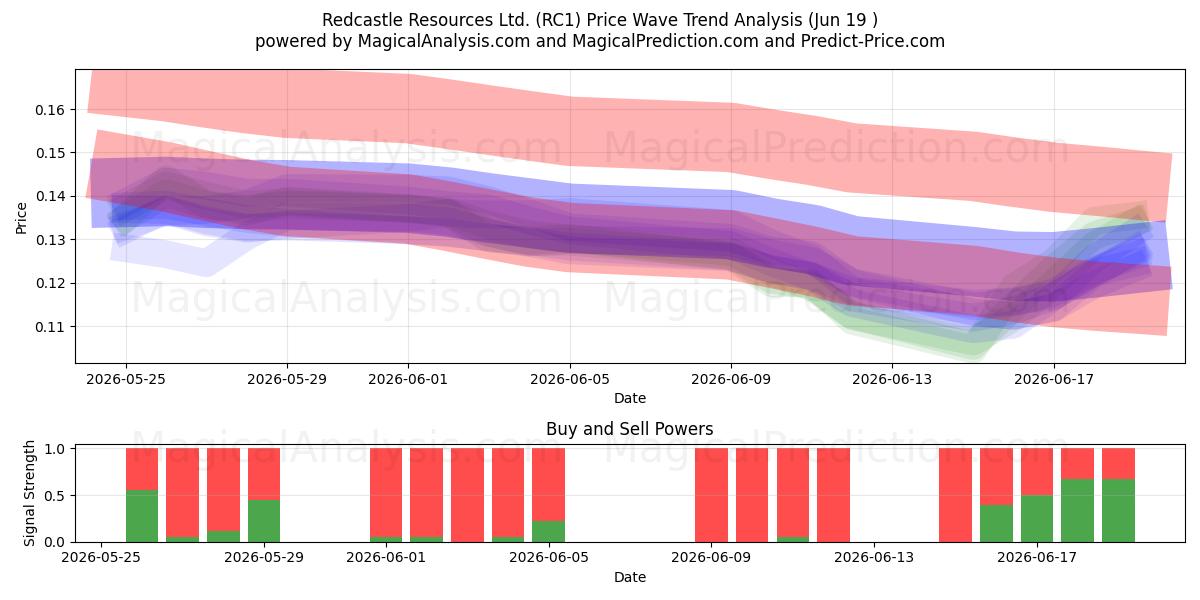Click 2026-05-25 tick under Buy and Sell chart

102,559
